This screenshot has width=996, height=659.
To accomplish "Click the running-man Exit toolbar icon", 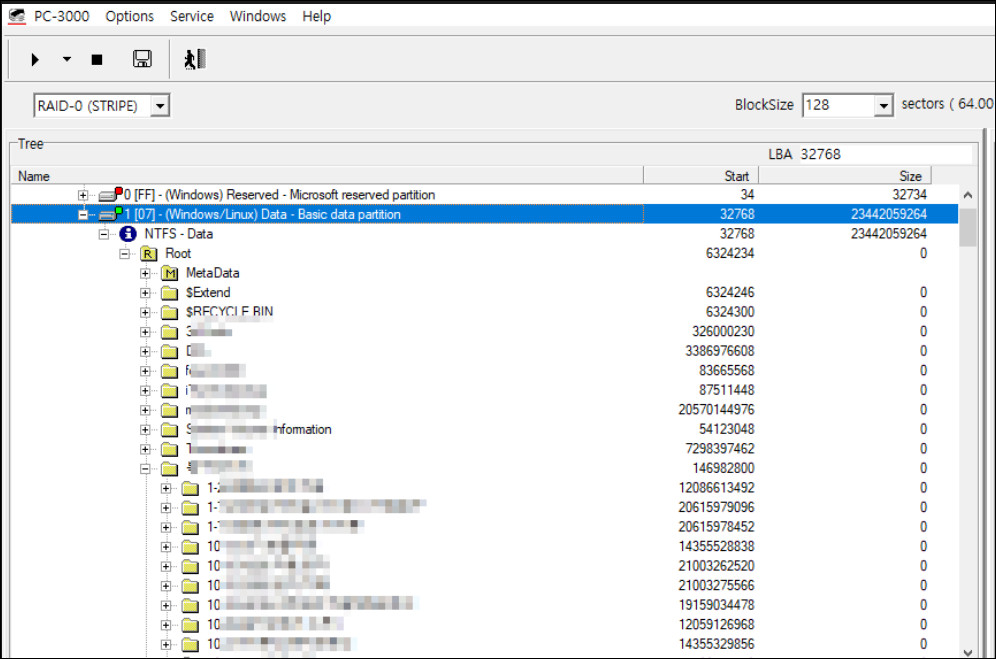I will click(194, 59).
